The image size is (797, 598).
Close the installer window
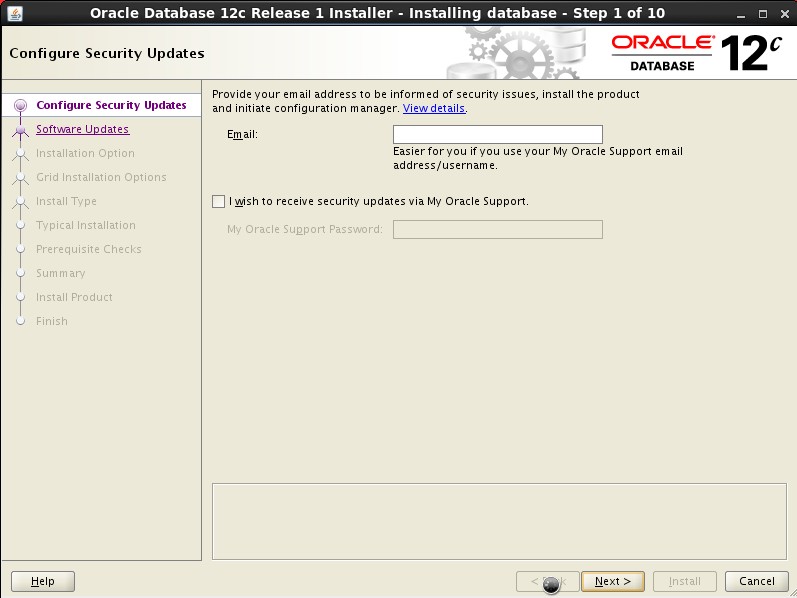(785, 14)
